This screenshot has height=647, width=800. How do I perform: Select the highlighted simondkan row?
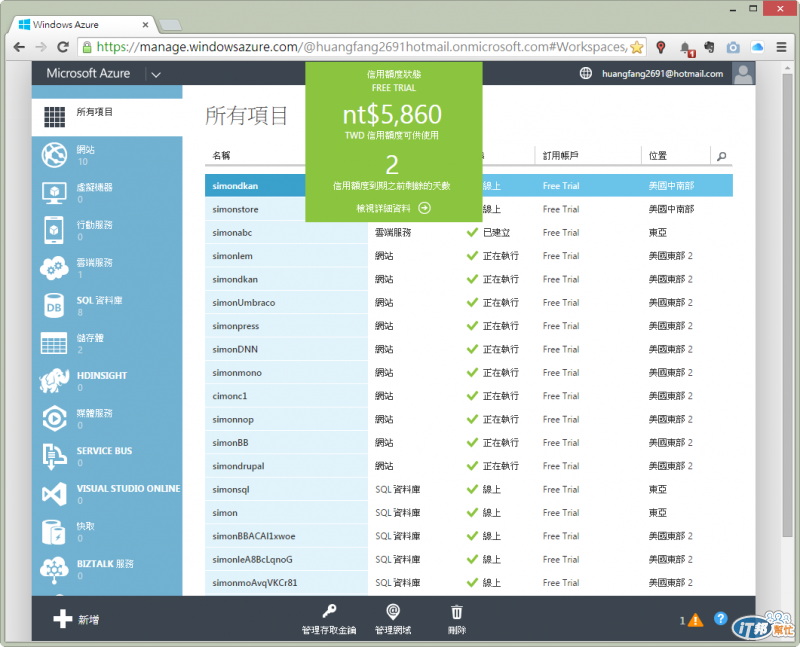coord(468,186)
